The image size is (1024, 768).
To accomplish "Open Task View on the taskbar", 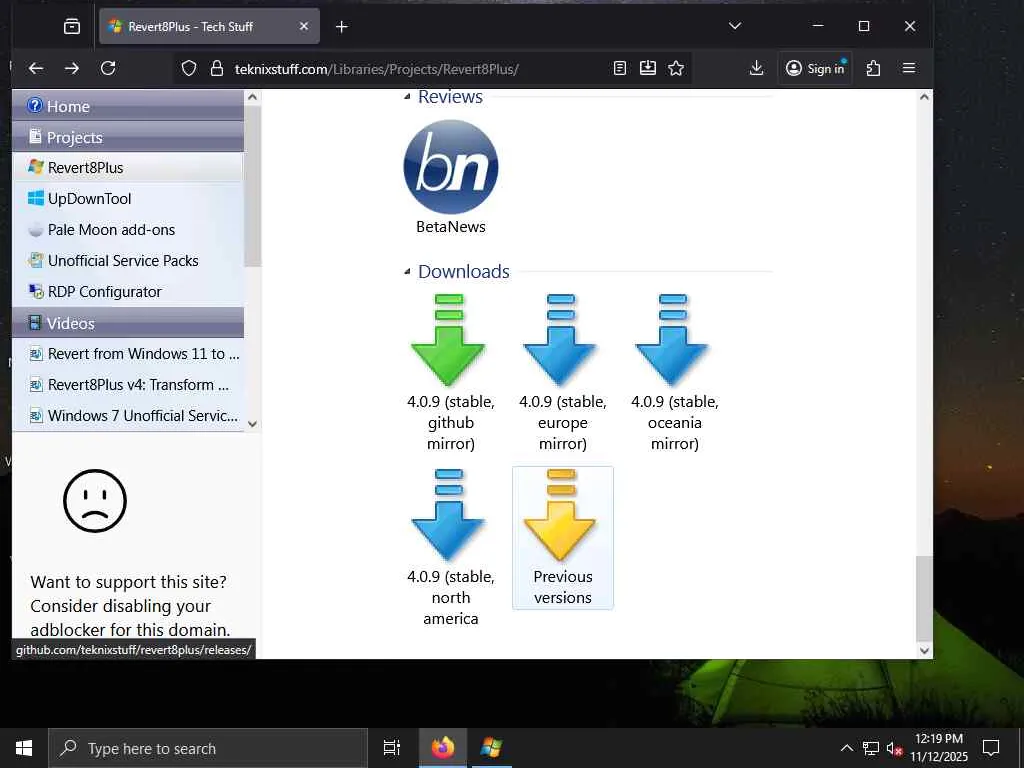I will pos(391,748).
